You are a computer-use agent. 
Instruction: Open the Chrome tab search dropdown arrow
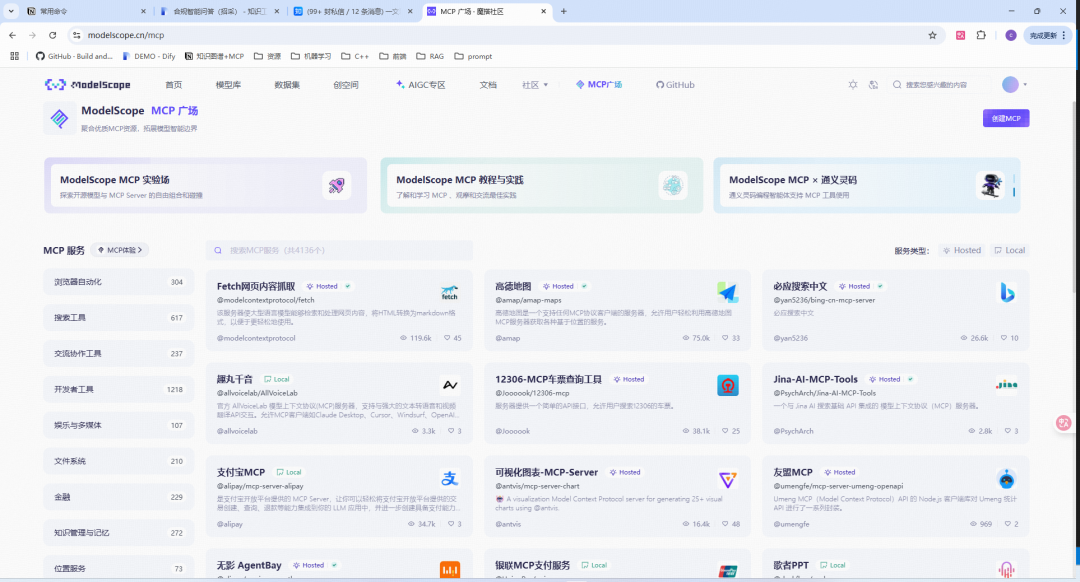(x=11, y=11)
